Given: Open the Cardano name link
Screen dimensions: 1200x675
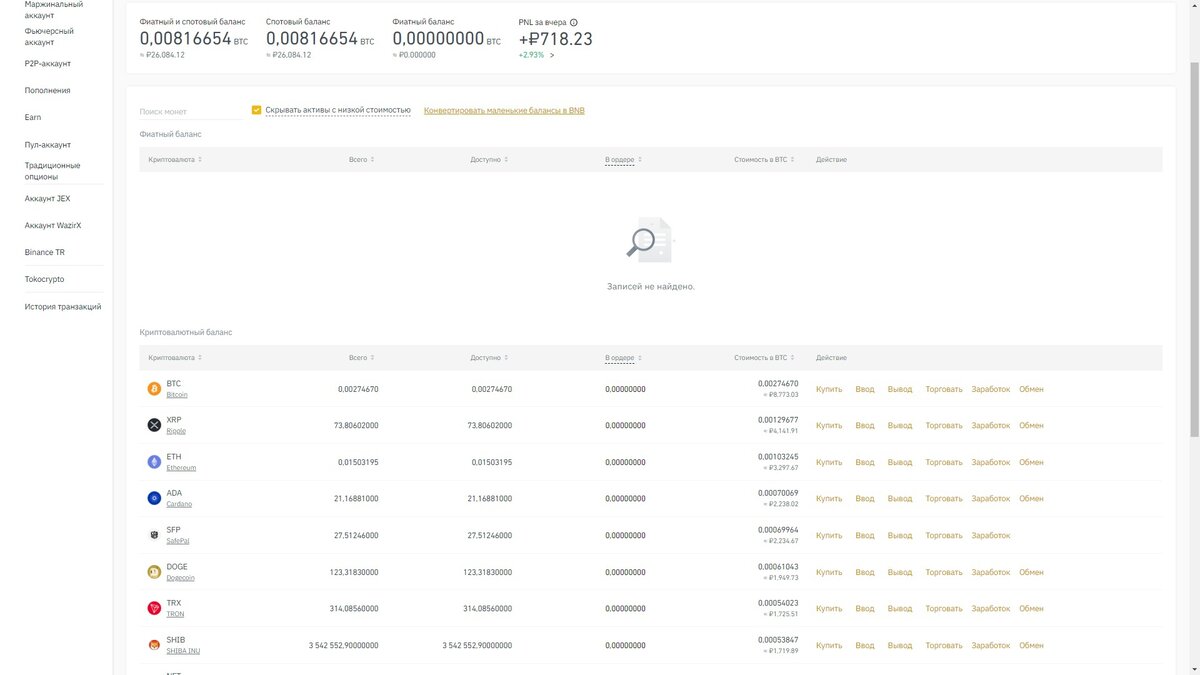Looking at the screenshot, I should click(x=179, y=504).
